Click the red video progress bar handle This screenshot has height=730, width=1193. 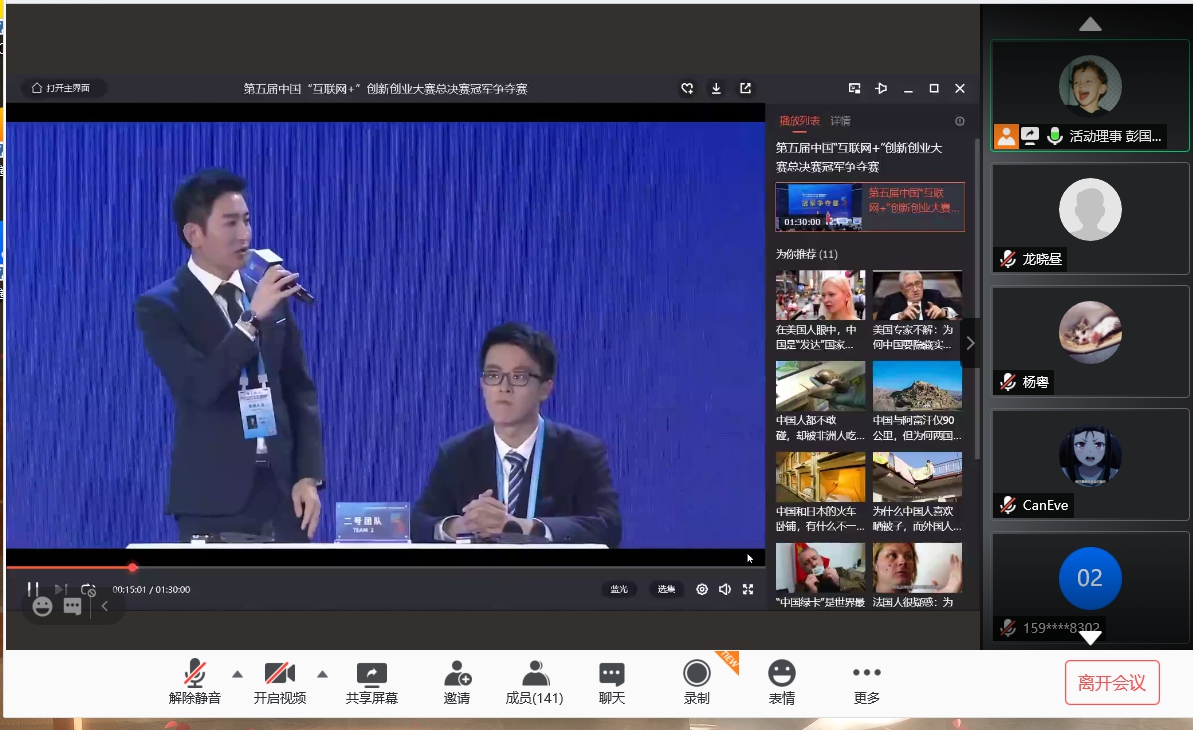(x=132, y=567)
